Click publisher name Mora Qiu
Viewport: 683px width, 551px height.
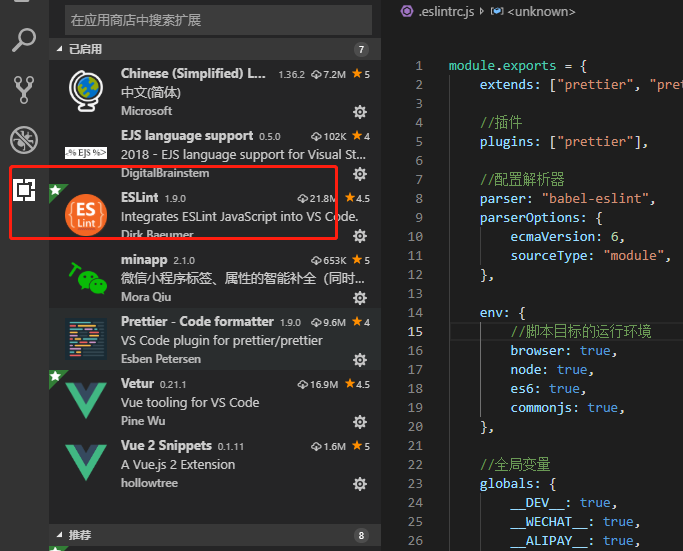coord(146,297)
